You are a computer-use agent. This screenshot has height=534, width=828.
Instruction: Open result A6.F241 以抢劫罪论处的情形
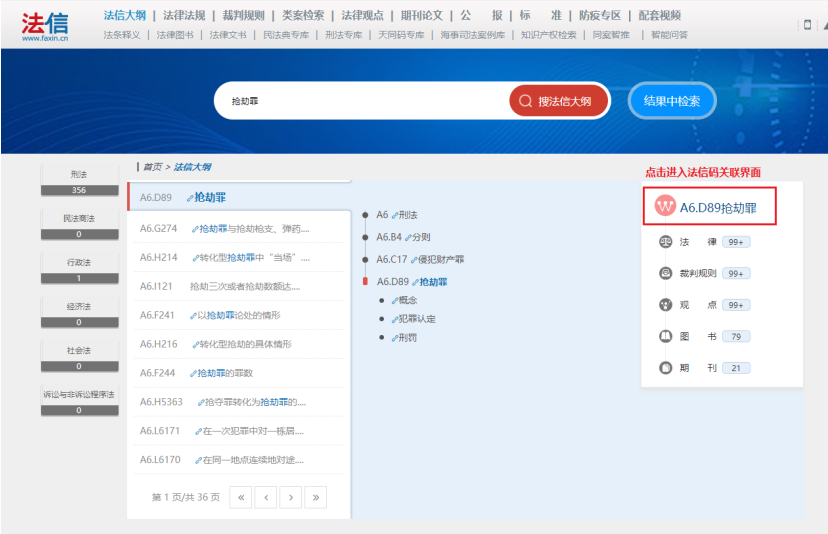point(239,315)
